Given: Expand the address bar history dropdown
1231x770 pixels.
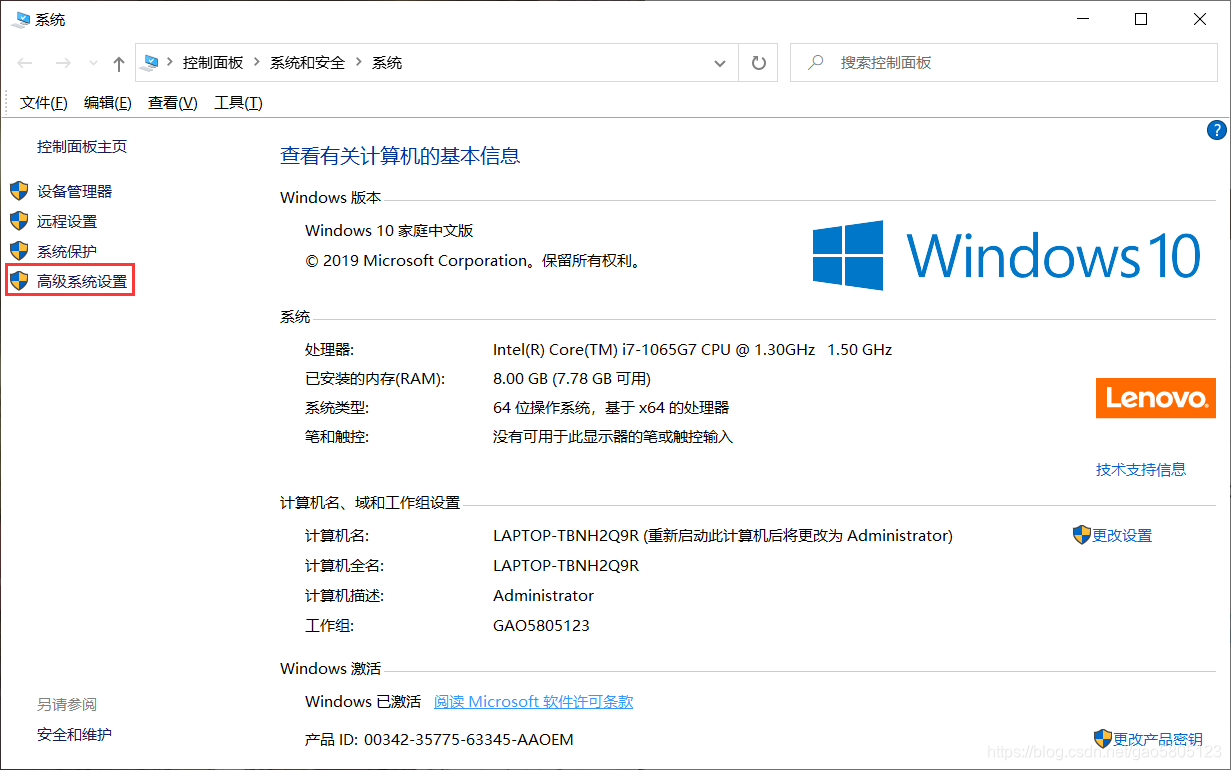Looking at the screenshot, I should point(720,63).
